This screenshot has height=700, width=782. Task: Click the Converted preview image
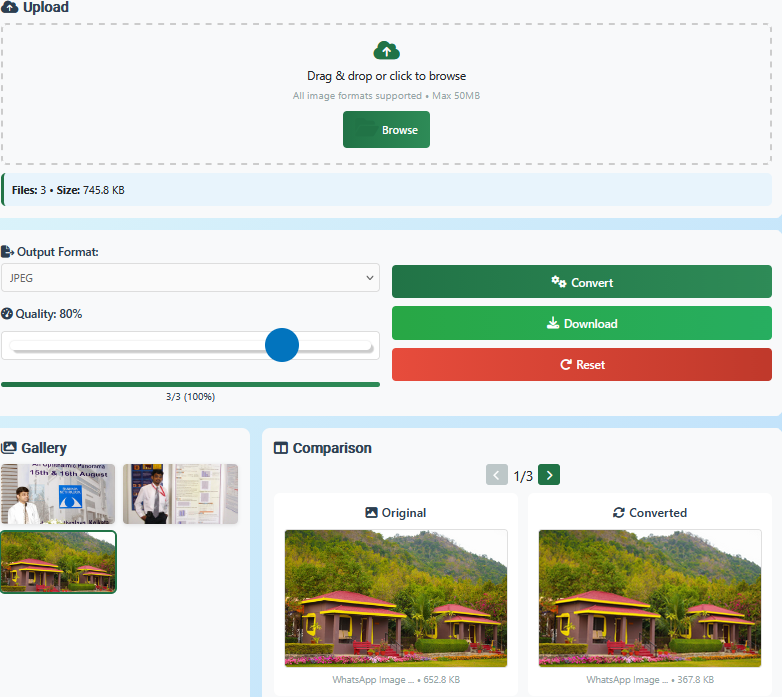pyautogui.click(x=649, y=598)
